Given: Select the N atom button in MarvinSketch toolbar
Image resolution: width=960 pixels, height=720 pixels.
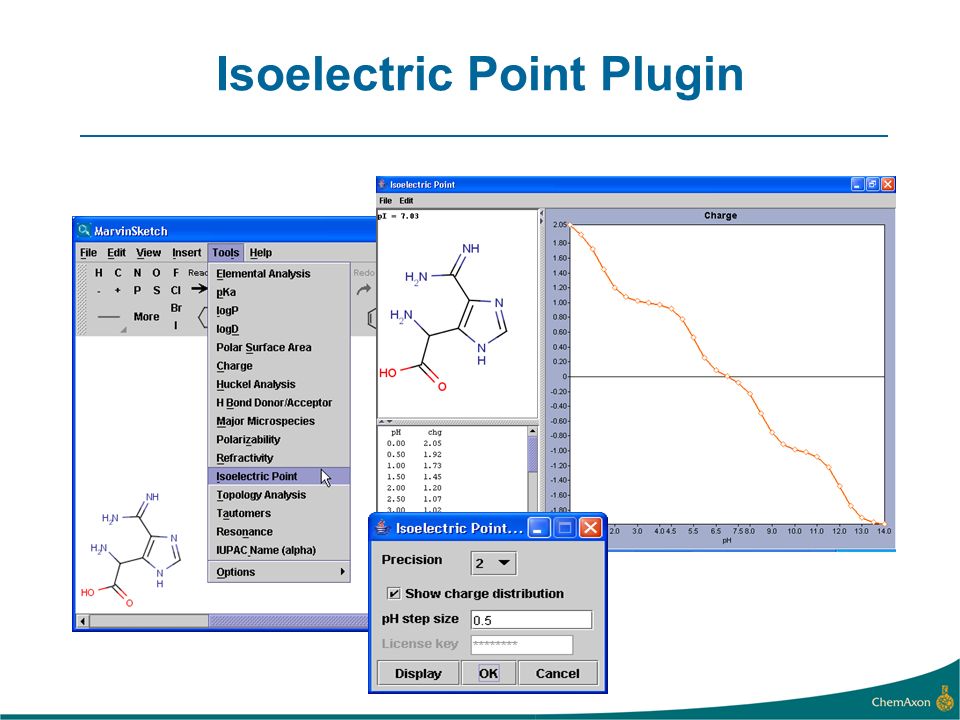Looking at the screenshot, I should coord(137,272).
